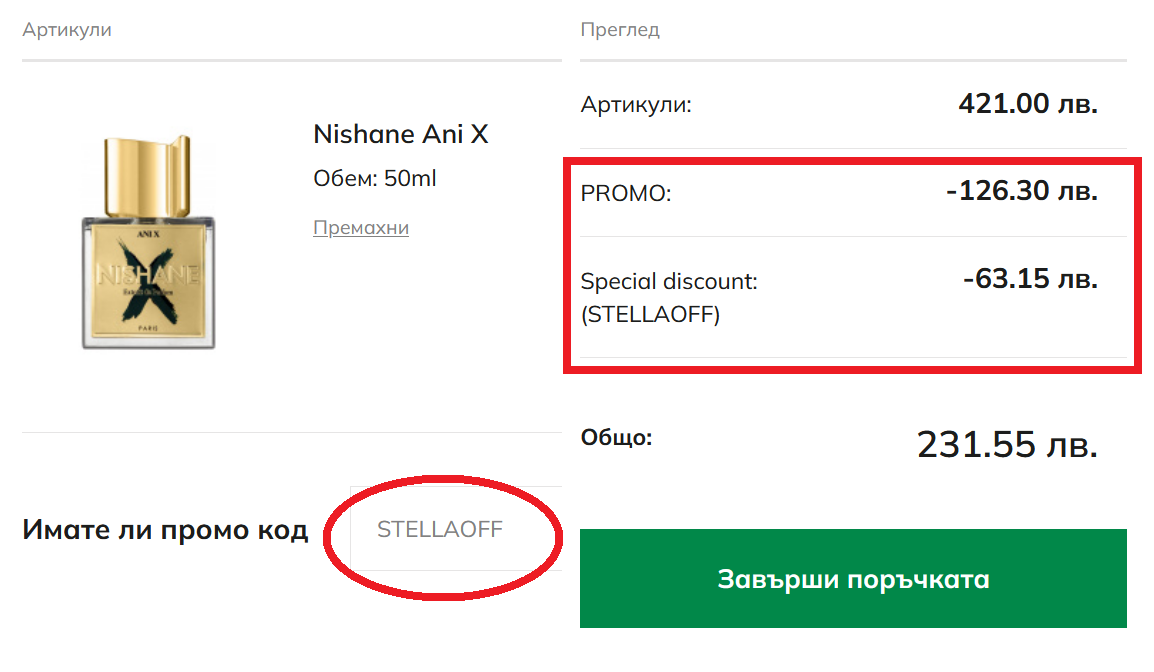1154x672 pixels.
Task: Click the "Общо:" total label
Action: pyautogui.click(x=616, y=438)
